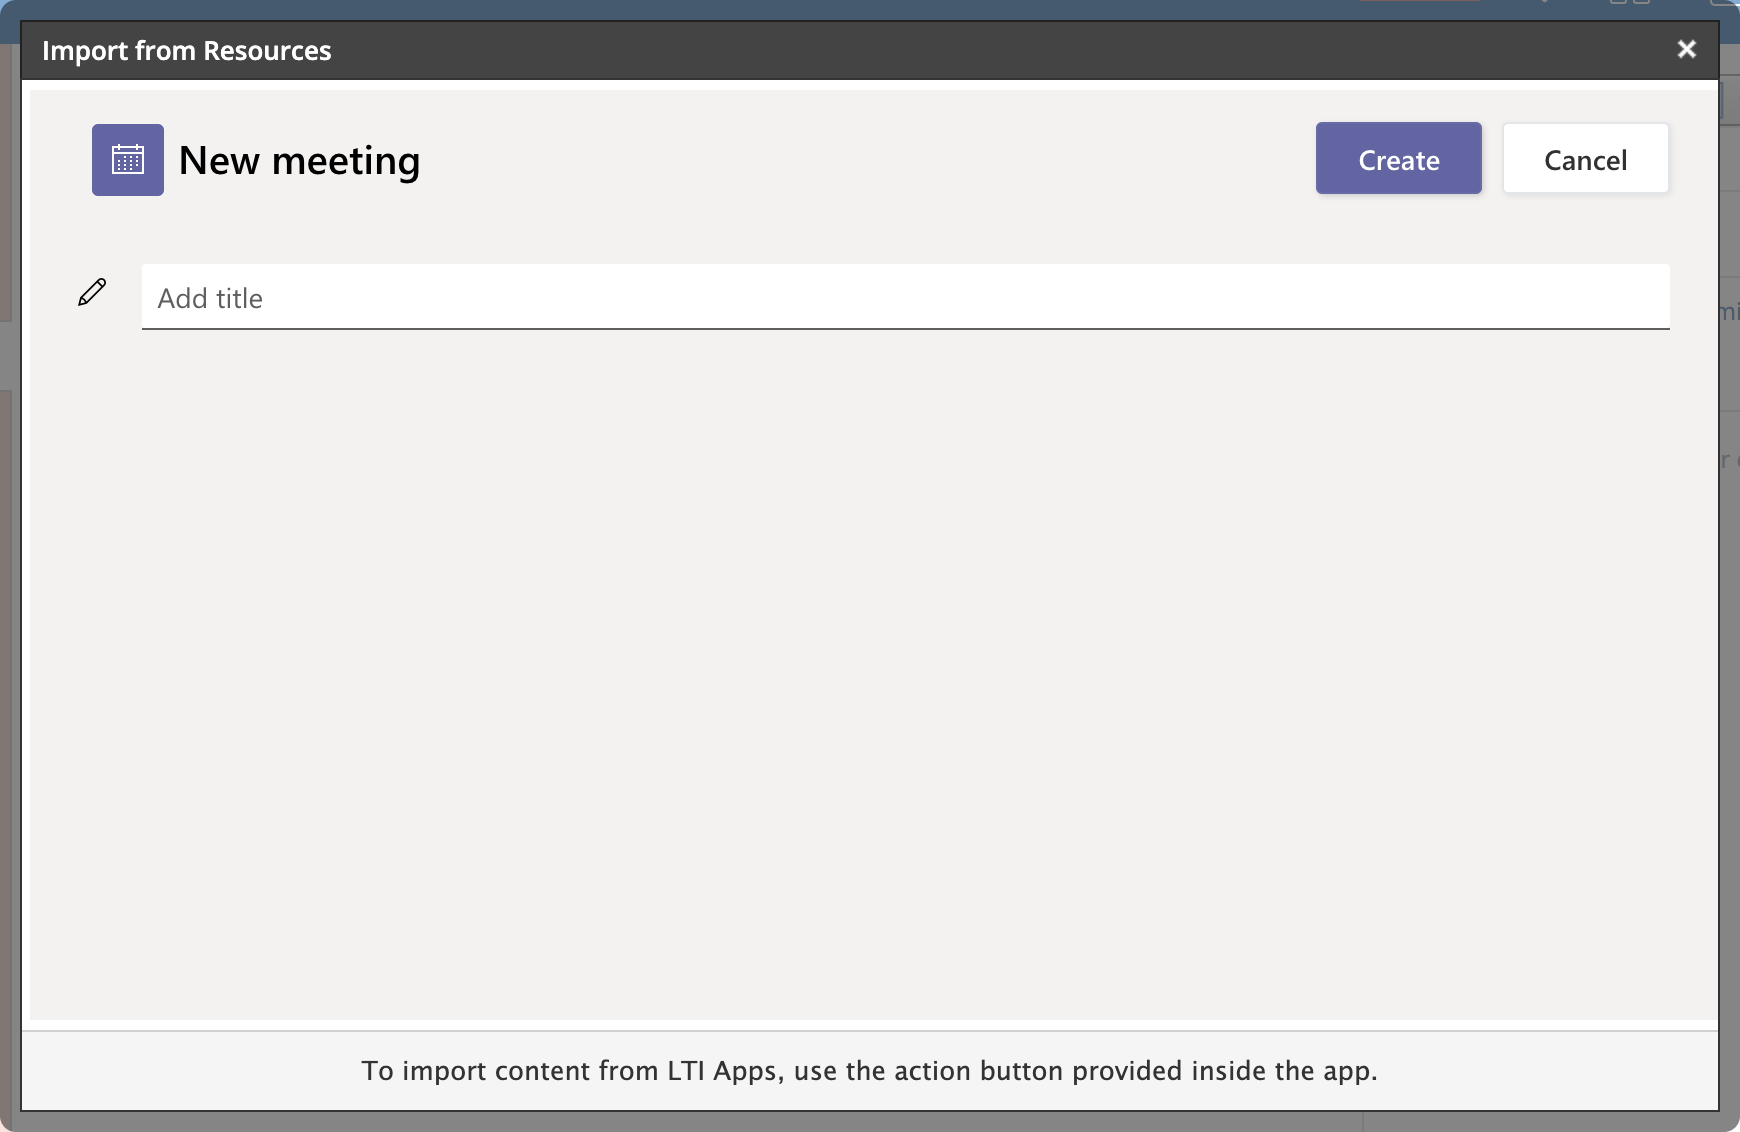Viewport: 1740px width, 1132px height.
Task: Select the purple meeting calendar tile
Action: [128, 160]
